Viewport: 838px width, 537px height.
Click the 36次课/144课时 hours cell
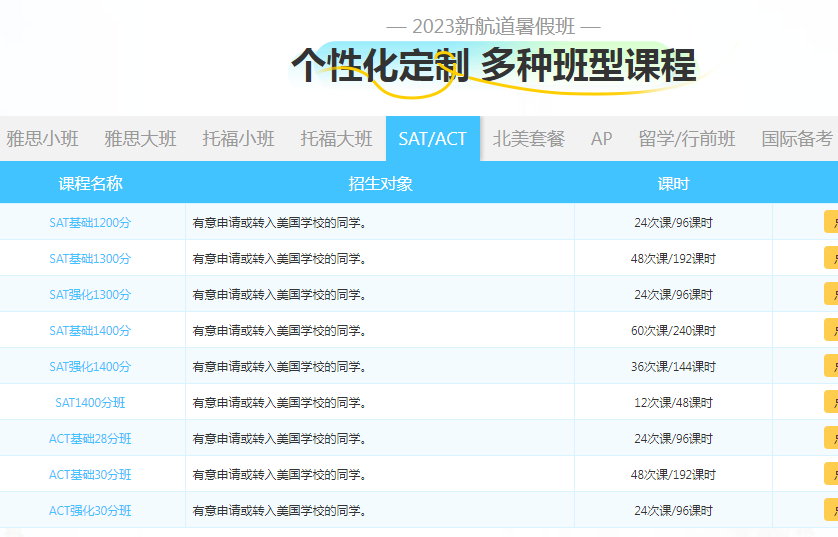click(x=673, y=367)
